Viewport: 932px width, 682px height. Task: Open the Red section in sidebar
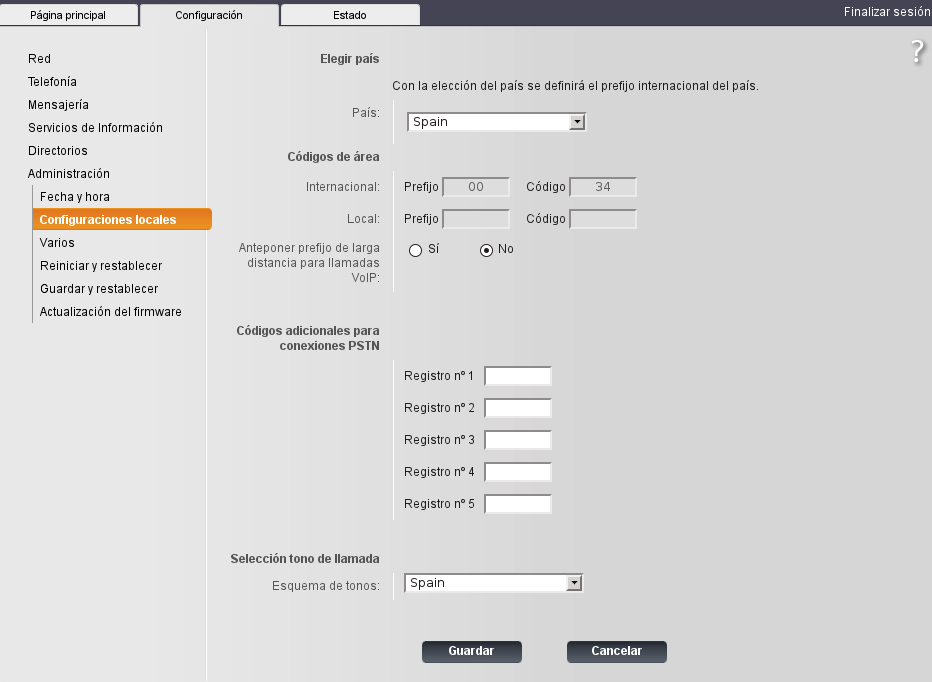coord(39,59)
